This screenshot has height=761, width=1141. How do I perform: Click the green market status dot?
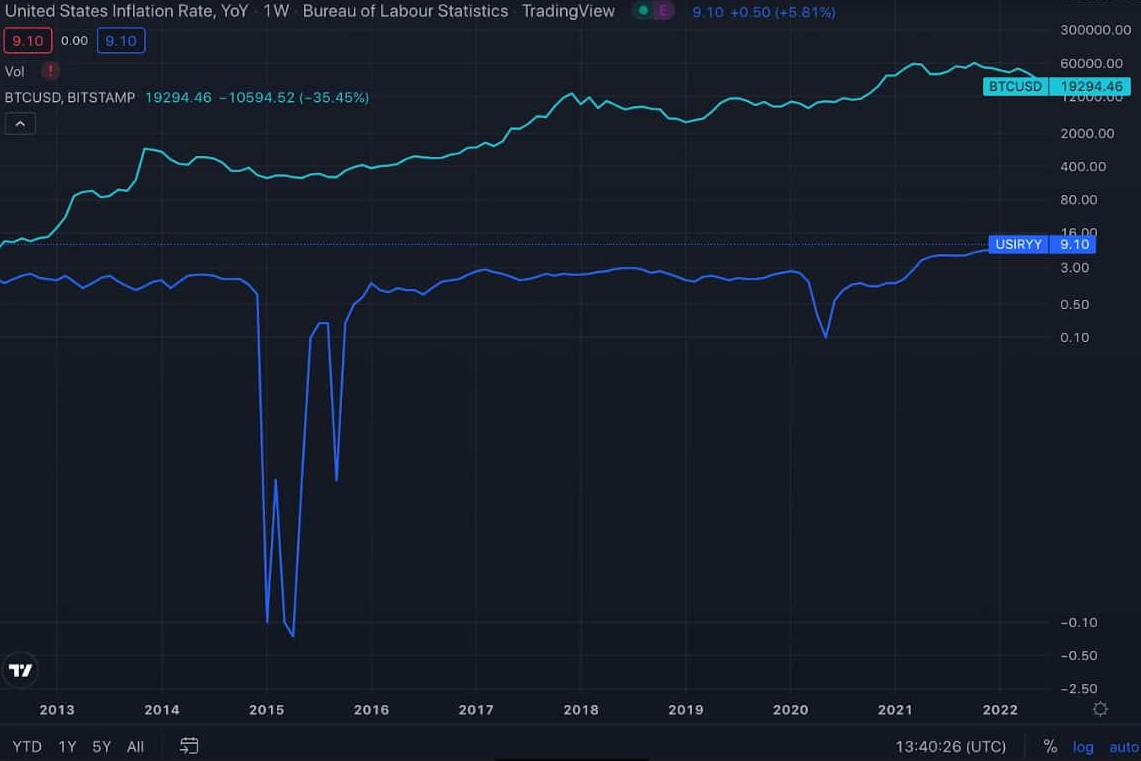coord(642,11)
